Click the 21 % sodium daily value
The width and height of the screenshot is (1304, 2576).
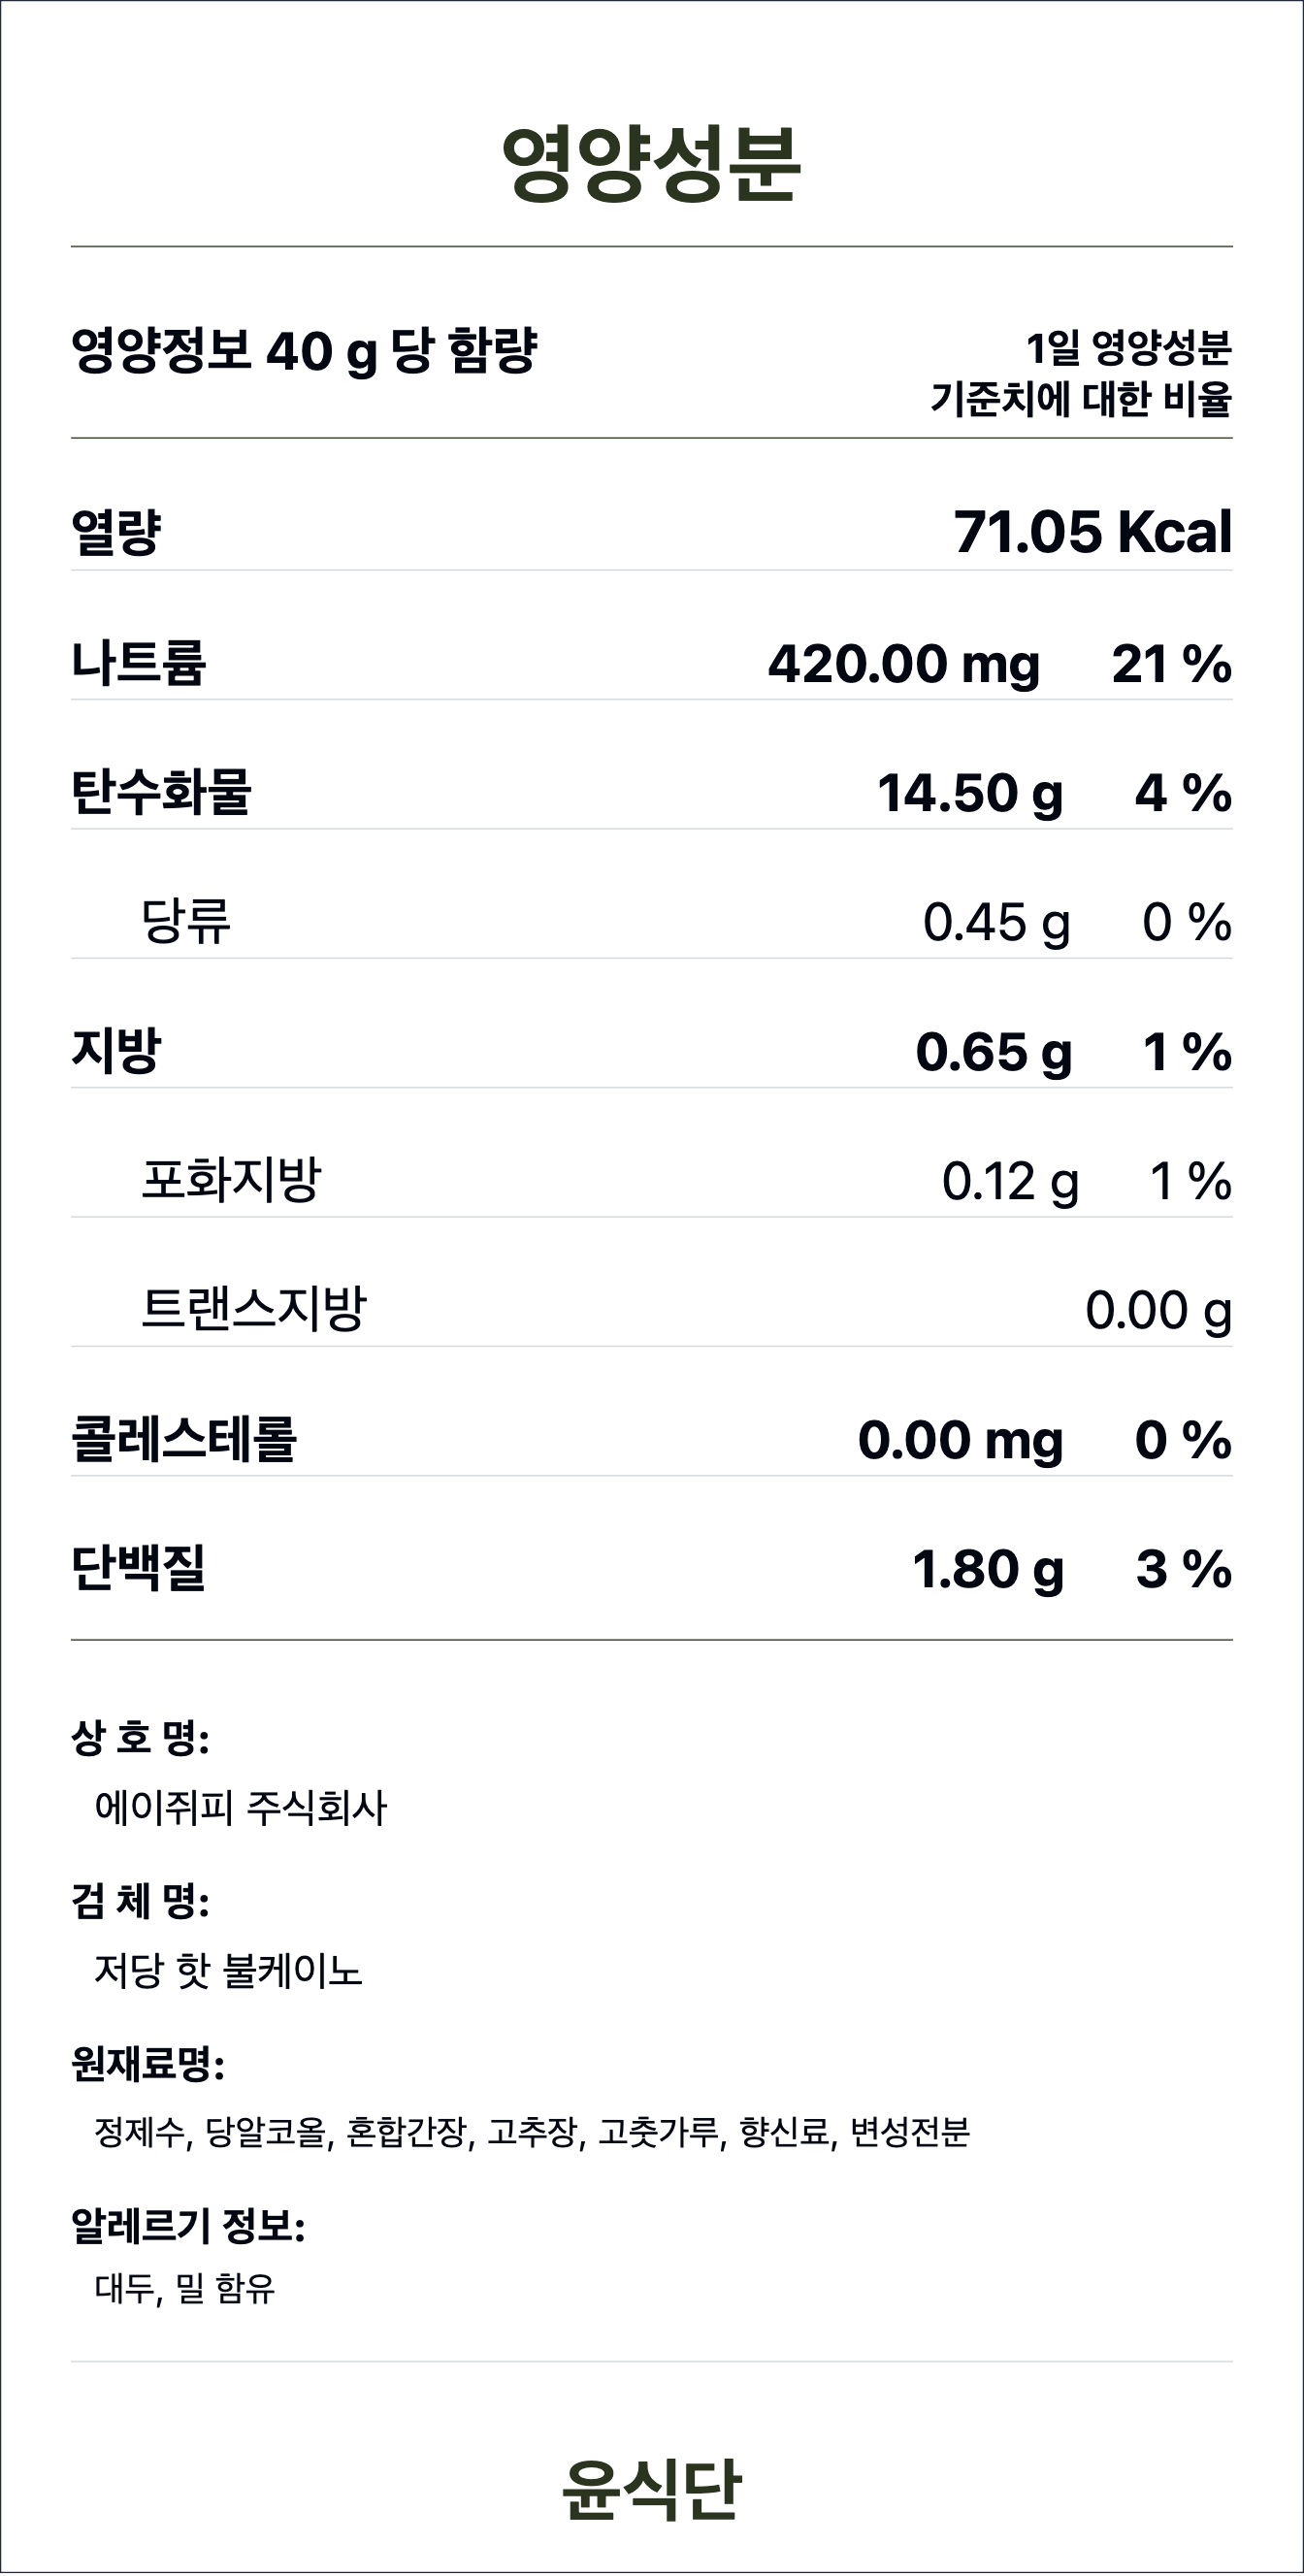point(1171,664)
